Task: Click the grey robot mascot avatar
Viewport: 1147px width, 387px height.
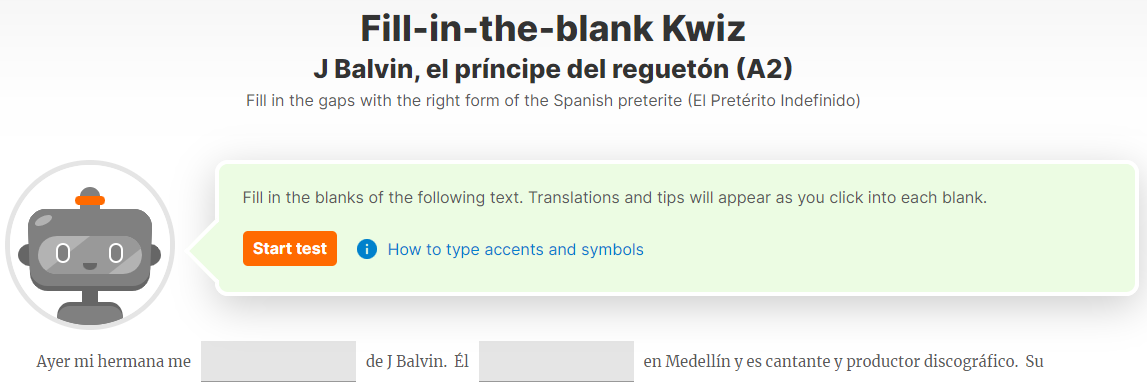Action: (x=90, y=246)
